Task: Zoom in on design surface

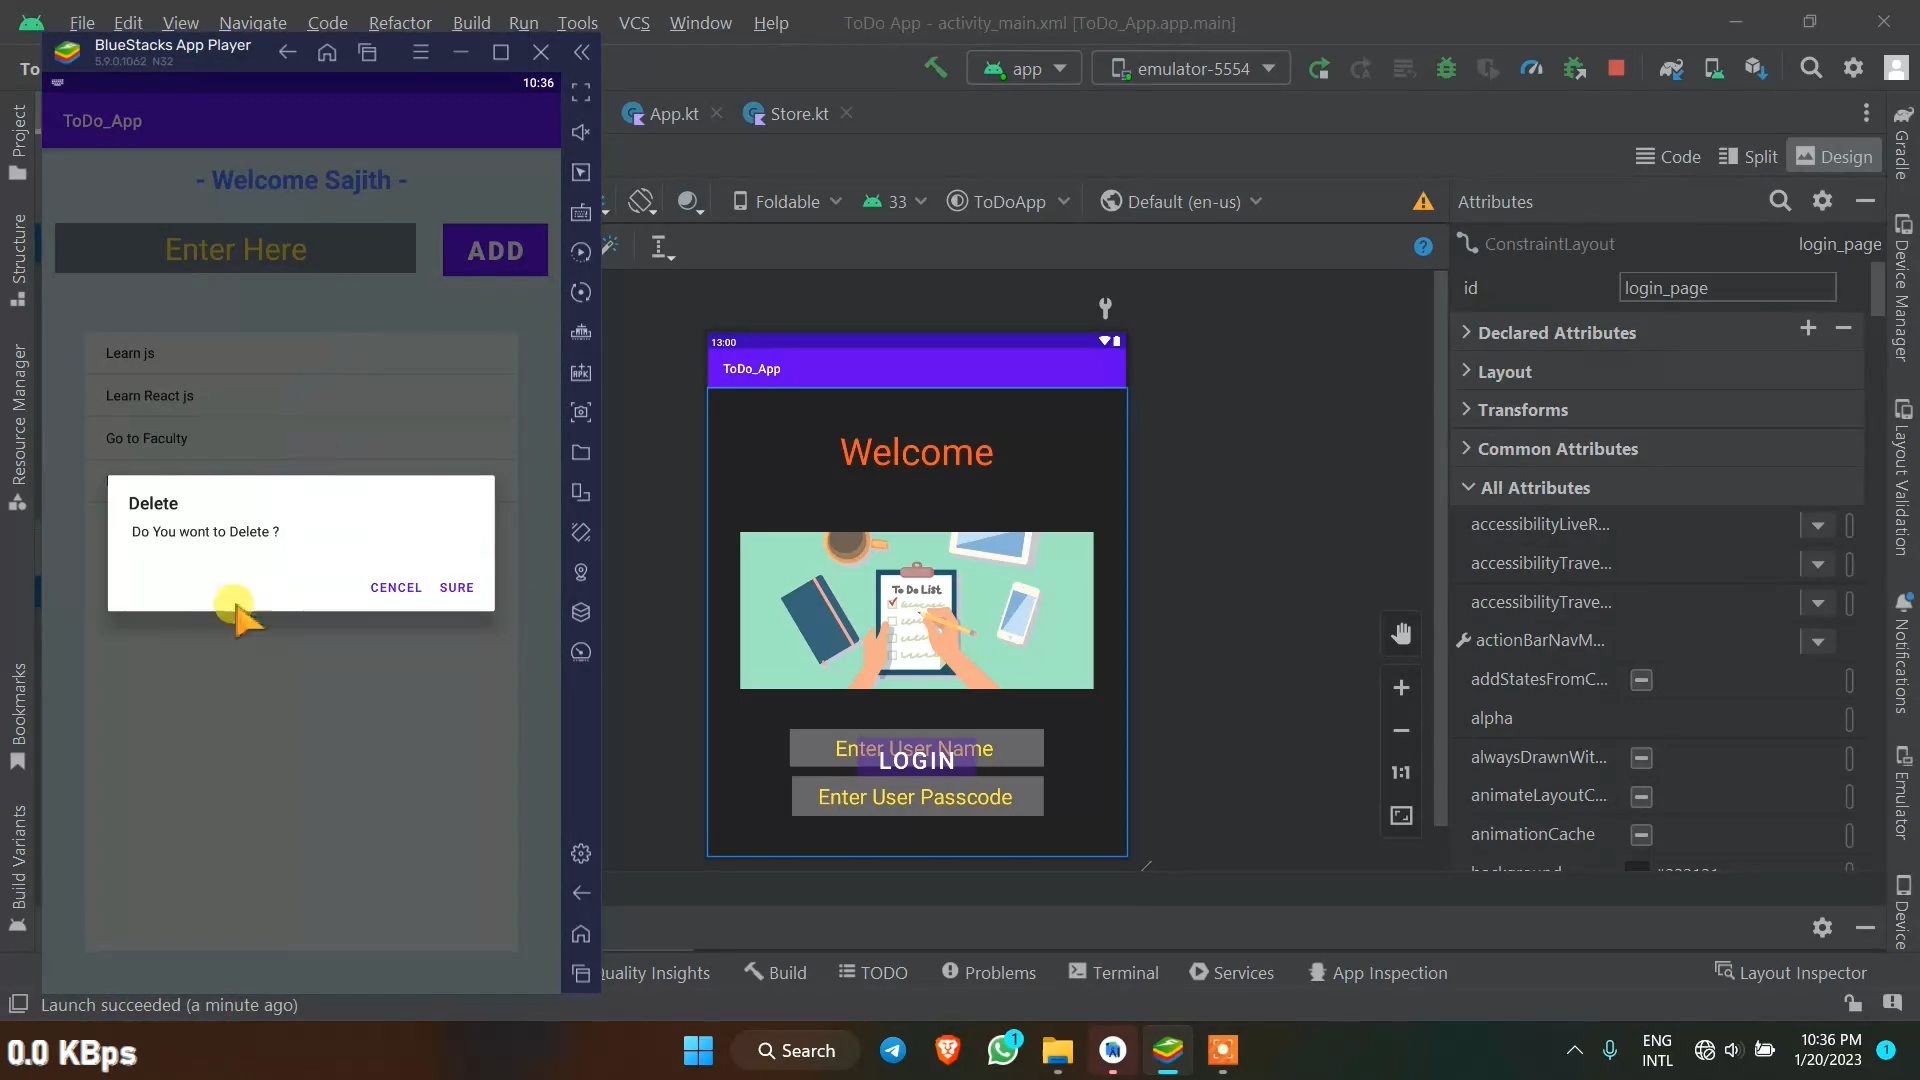Action: (1401, 688)
